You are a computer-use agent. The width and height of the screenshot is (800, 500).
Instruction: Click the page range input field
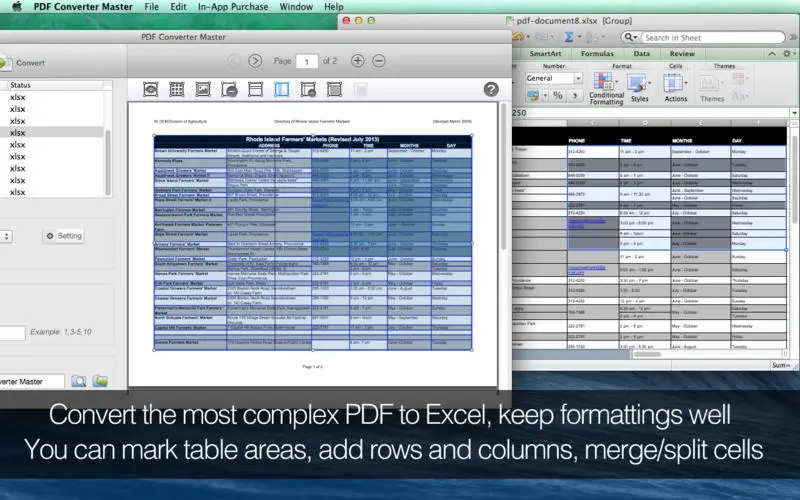click(11, 333)
